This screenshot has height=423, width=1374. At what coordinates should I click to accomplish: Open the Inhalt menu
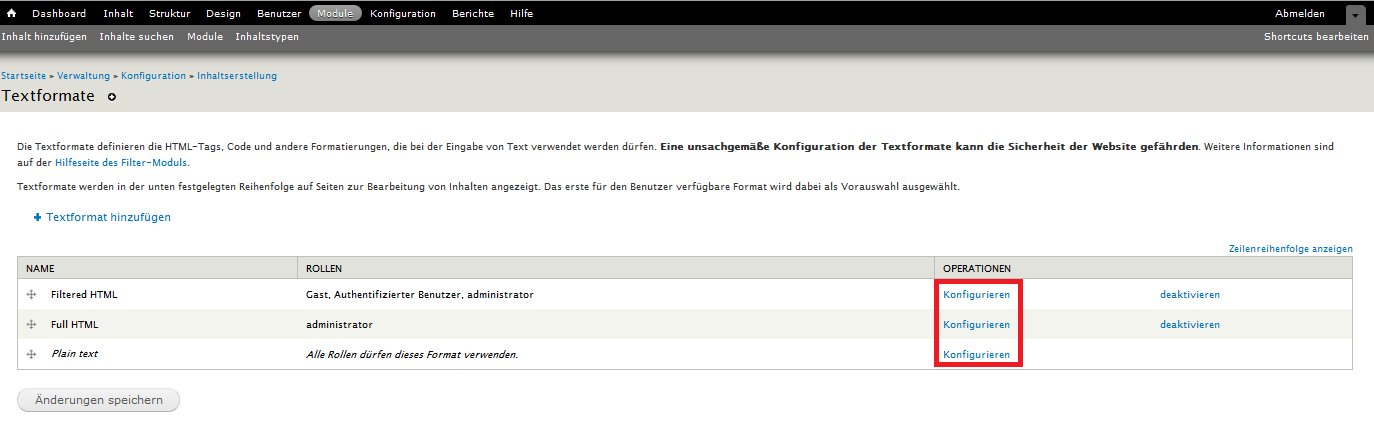(x=118, y=14)
